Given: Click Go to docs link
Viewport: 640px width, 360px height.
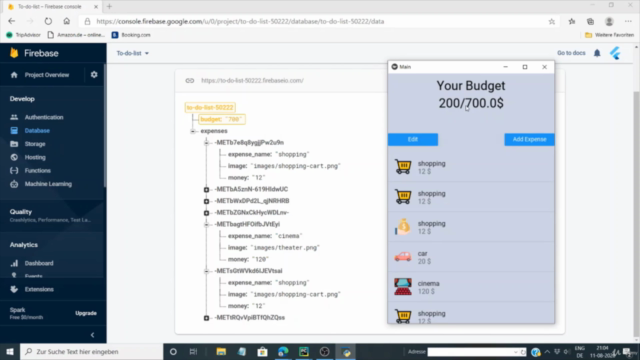Looking at the screenshot, I should point(571,53).
